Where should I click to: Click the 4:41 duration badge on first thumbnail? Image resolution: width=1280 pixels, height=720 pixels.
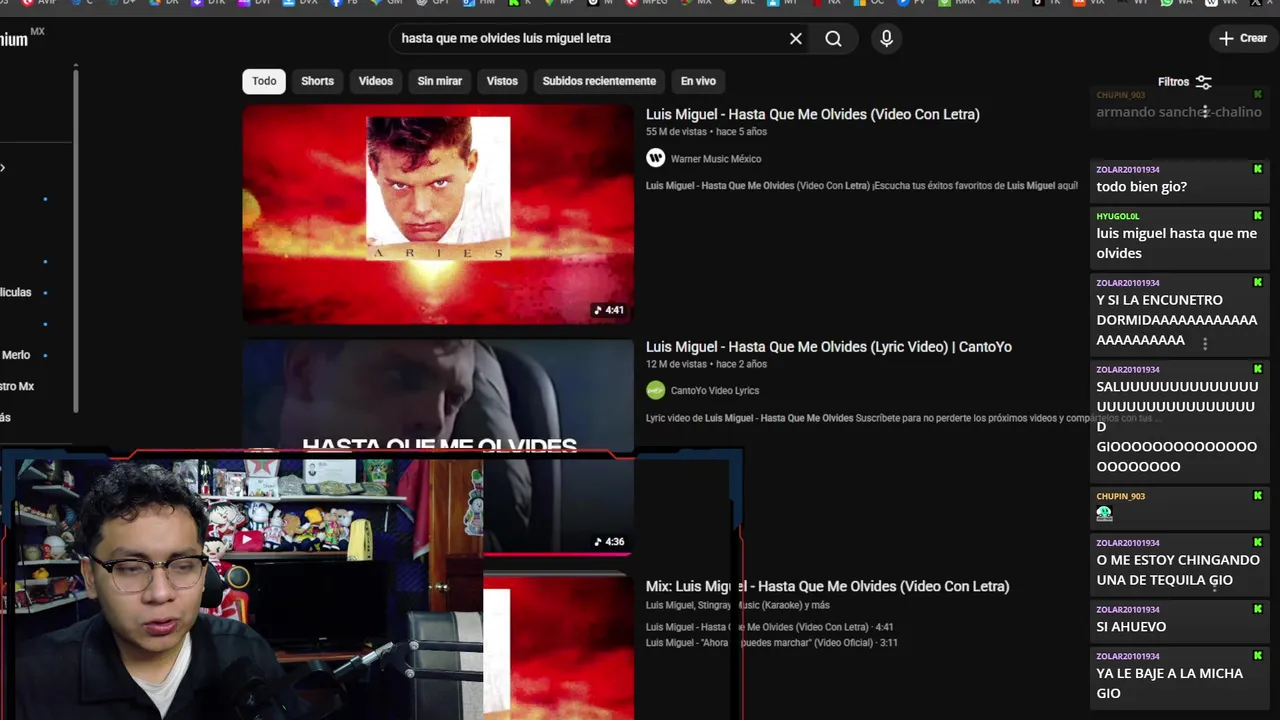point(609,310)
